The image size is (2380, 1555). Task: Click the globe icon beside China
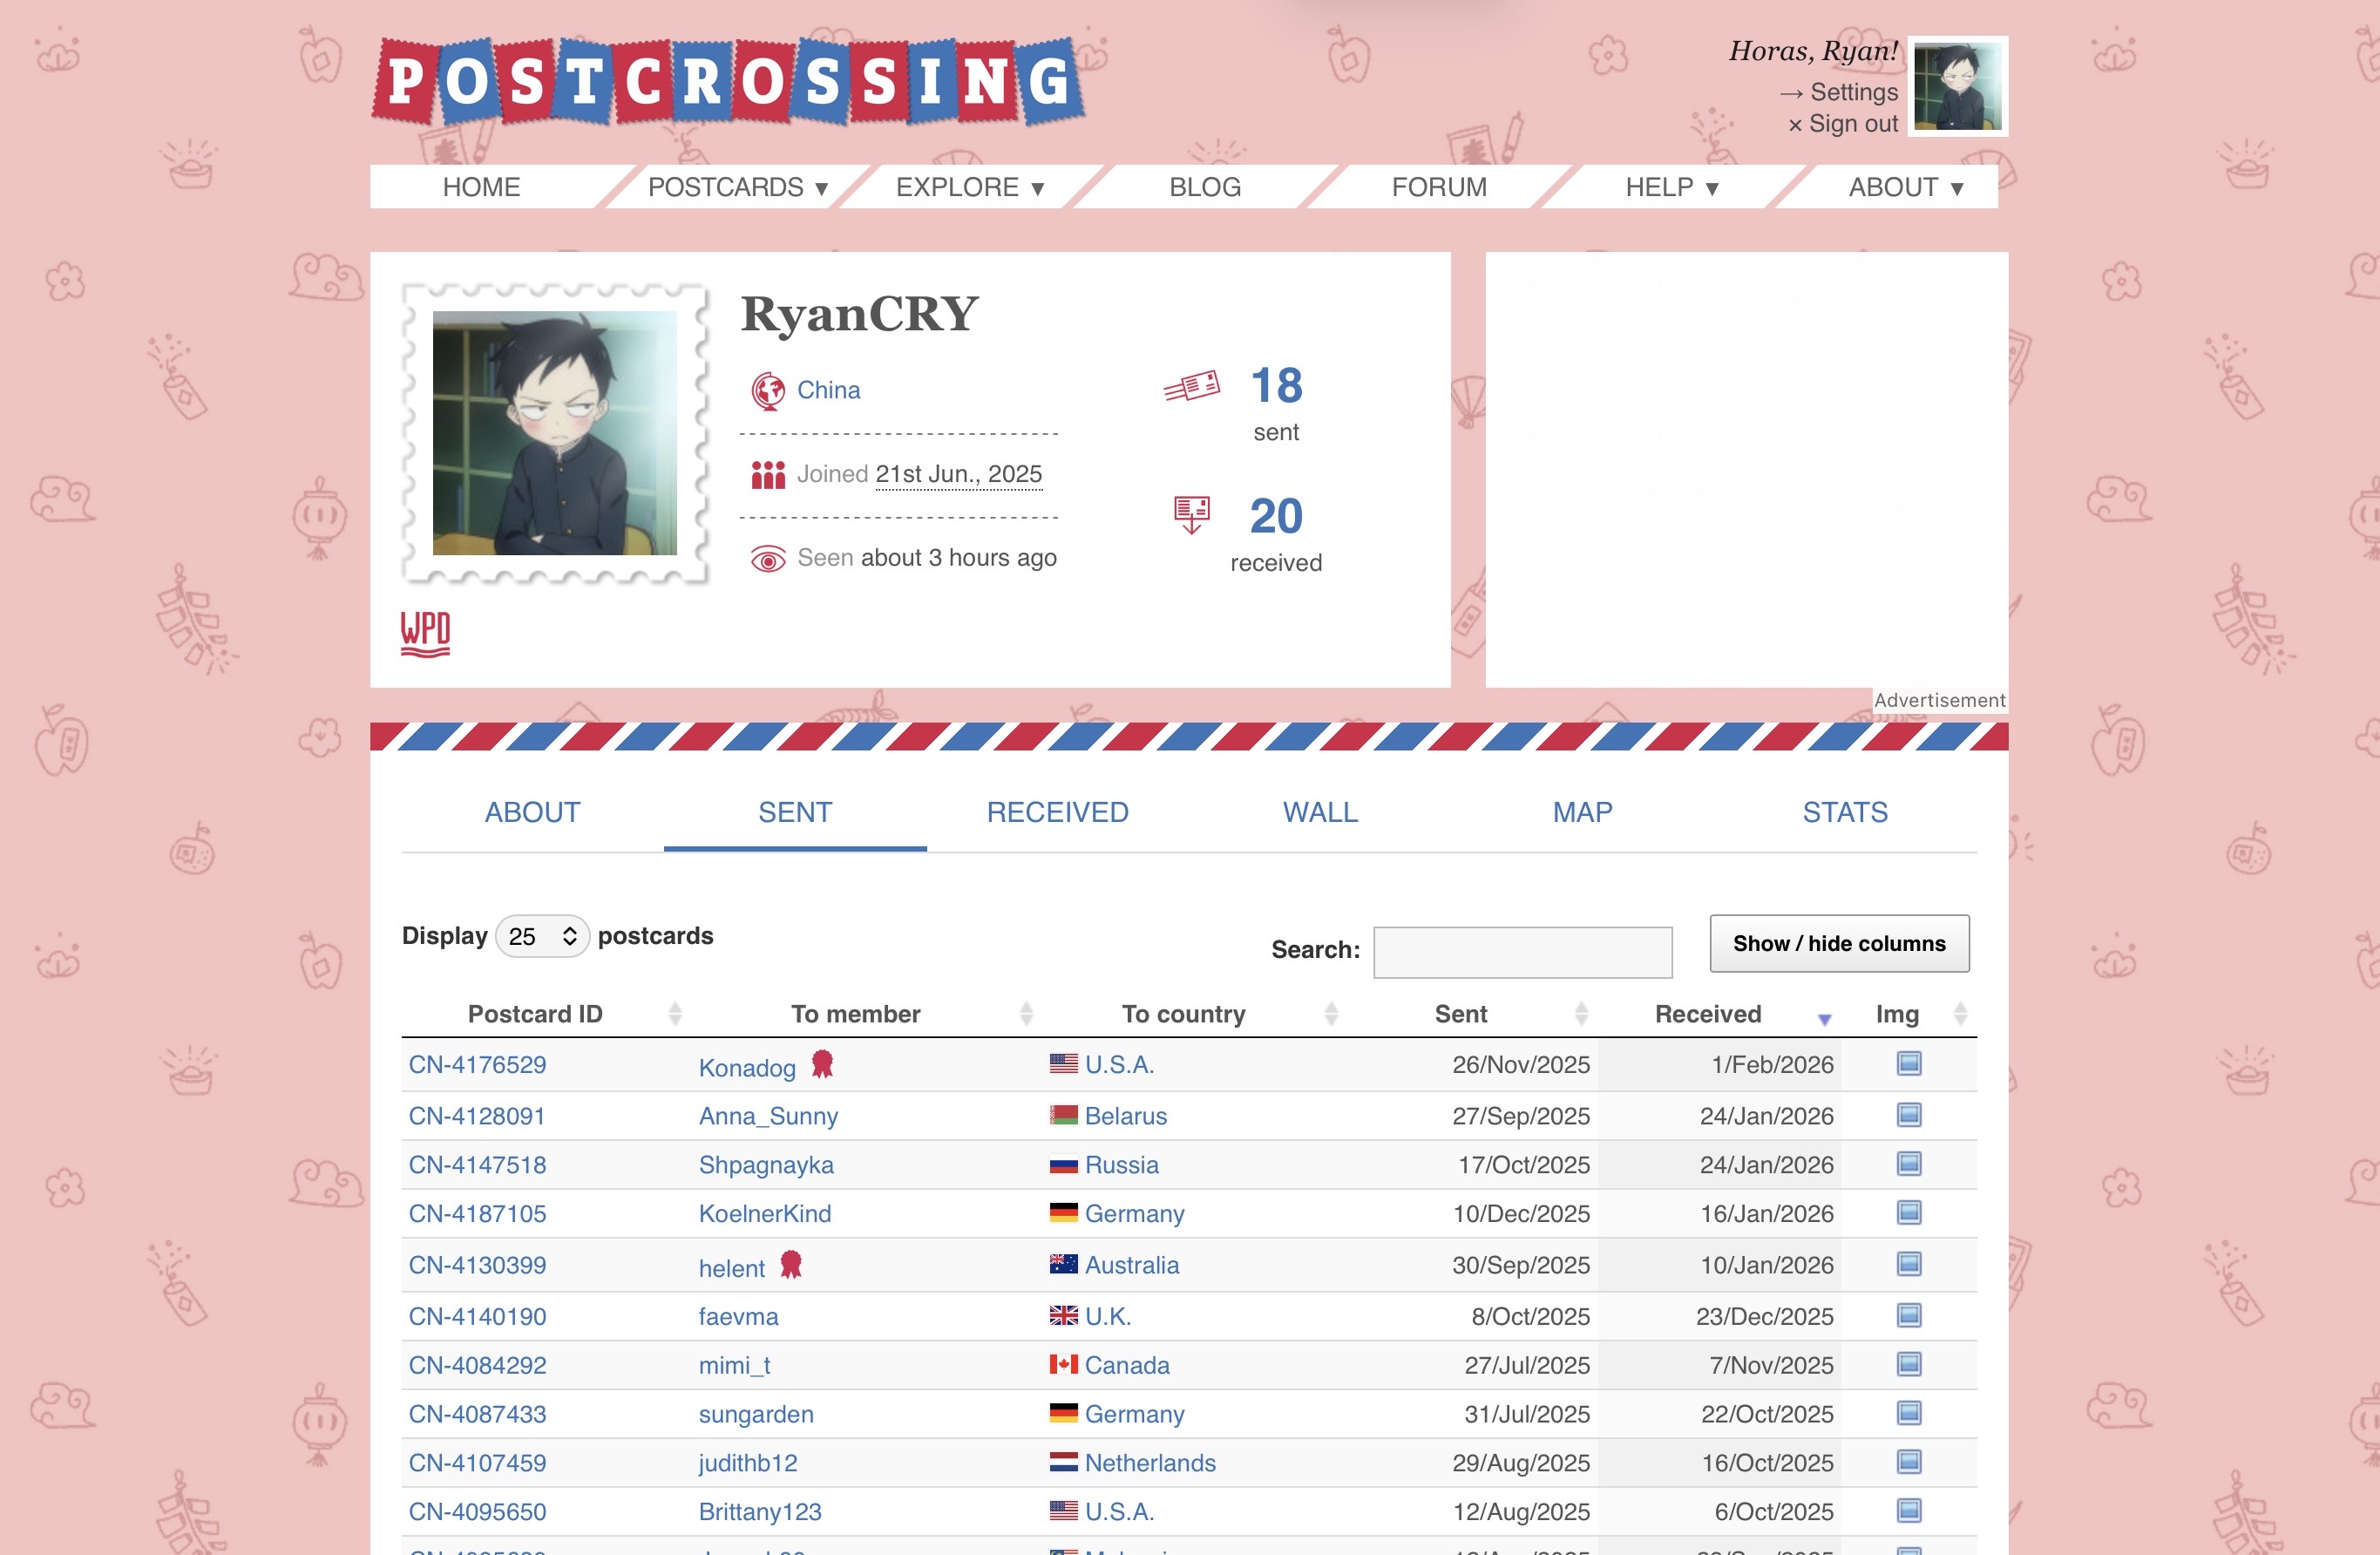pos(768,391)
